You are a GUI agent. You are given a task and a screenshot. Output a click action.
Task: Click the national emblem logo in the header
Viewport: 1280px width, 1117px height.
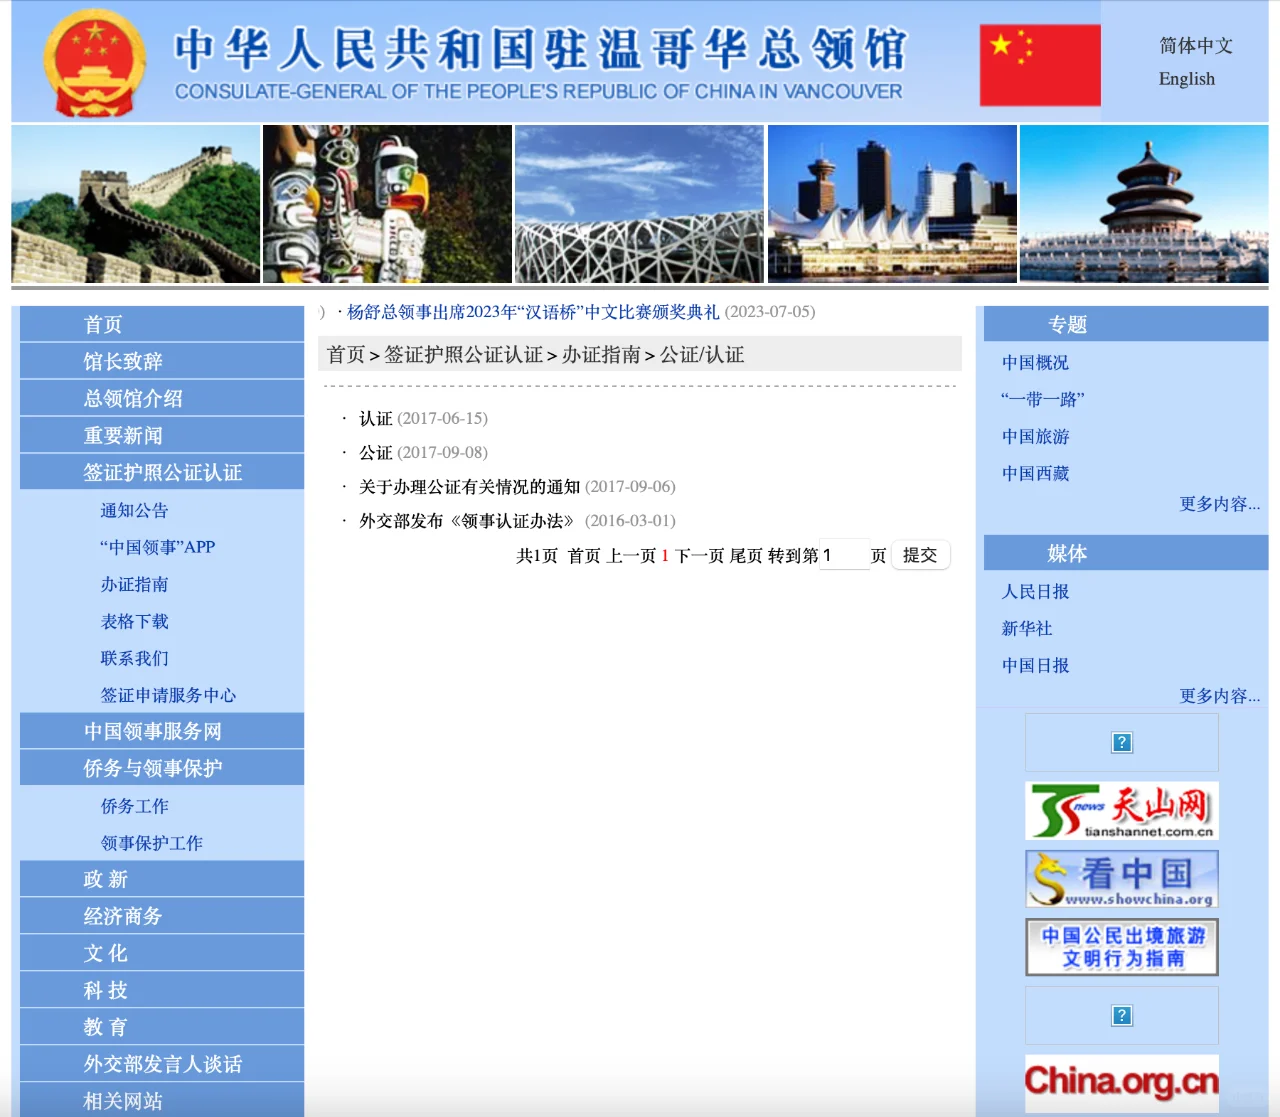click(x=95, y=62)
